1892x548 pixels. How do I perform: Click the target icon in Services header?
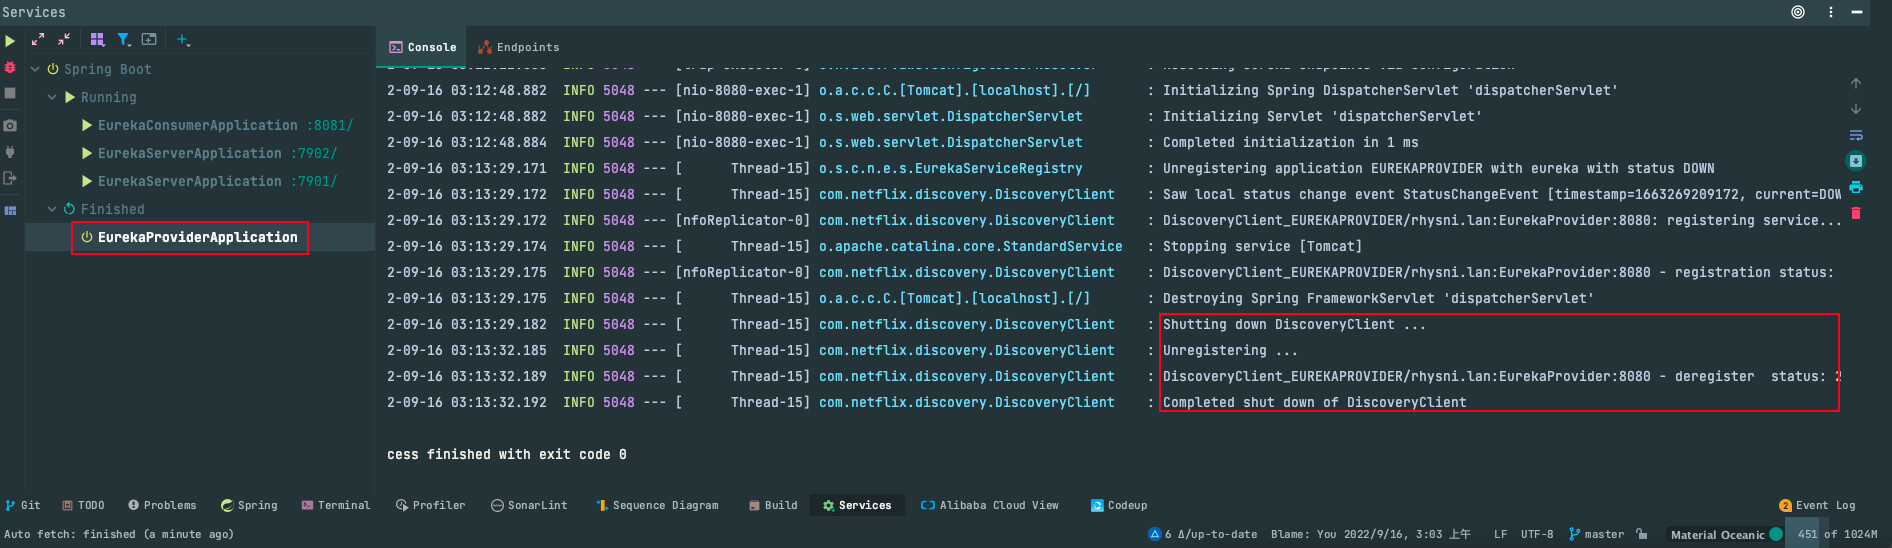(1798, 12)
